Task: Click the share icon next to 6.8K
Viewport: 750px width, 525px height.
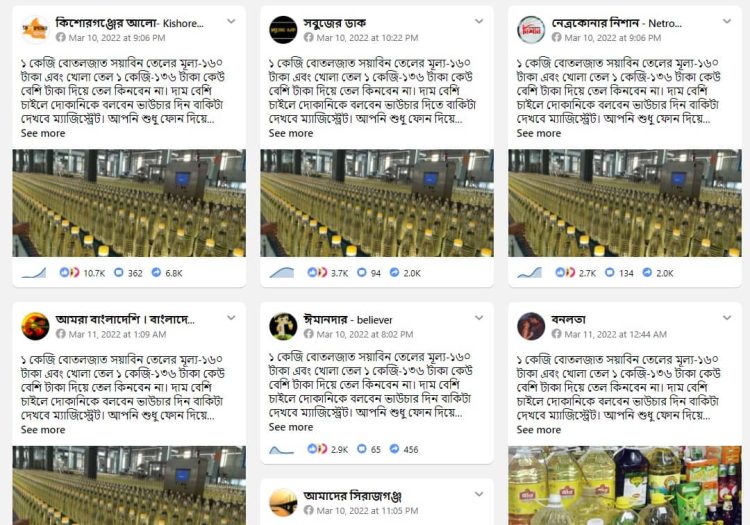Action: [156, 273]
